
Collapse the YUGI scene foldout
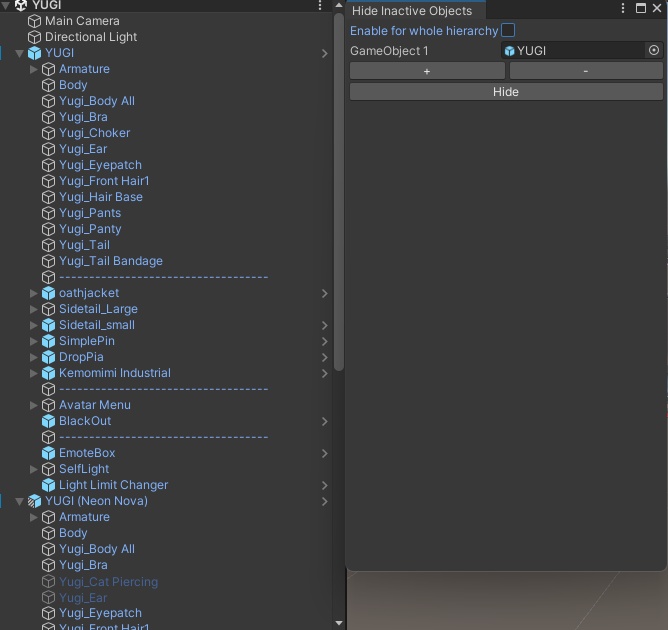[x=6, y=5]
